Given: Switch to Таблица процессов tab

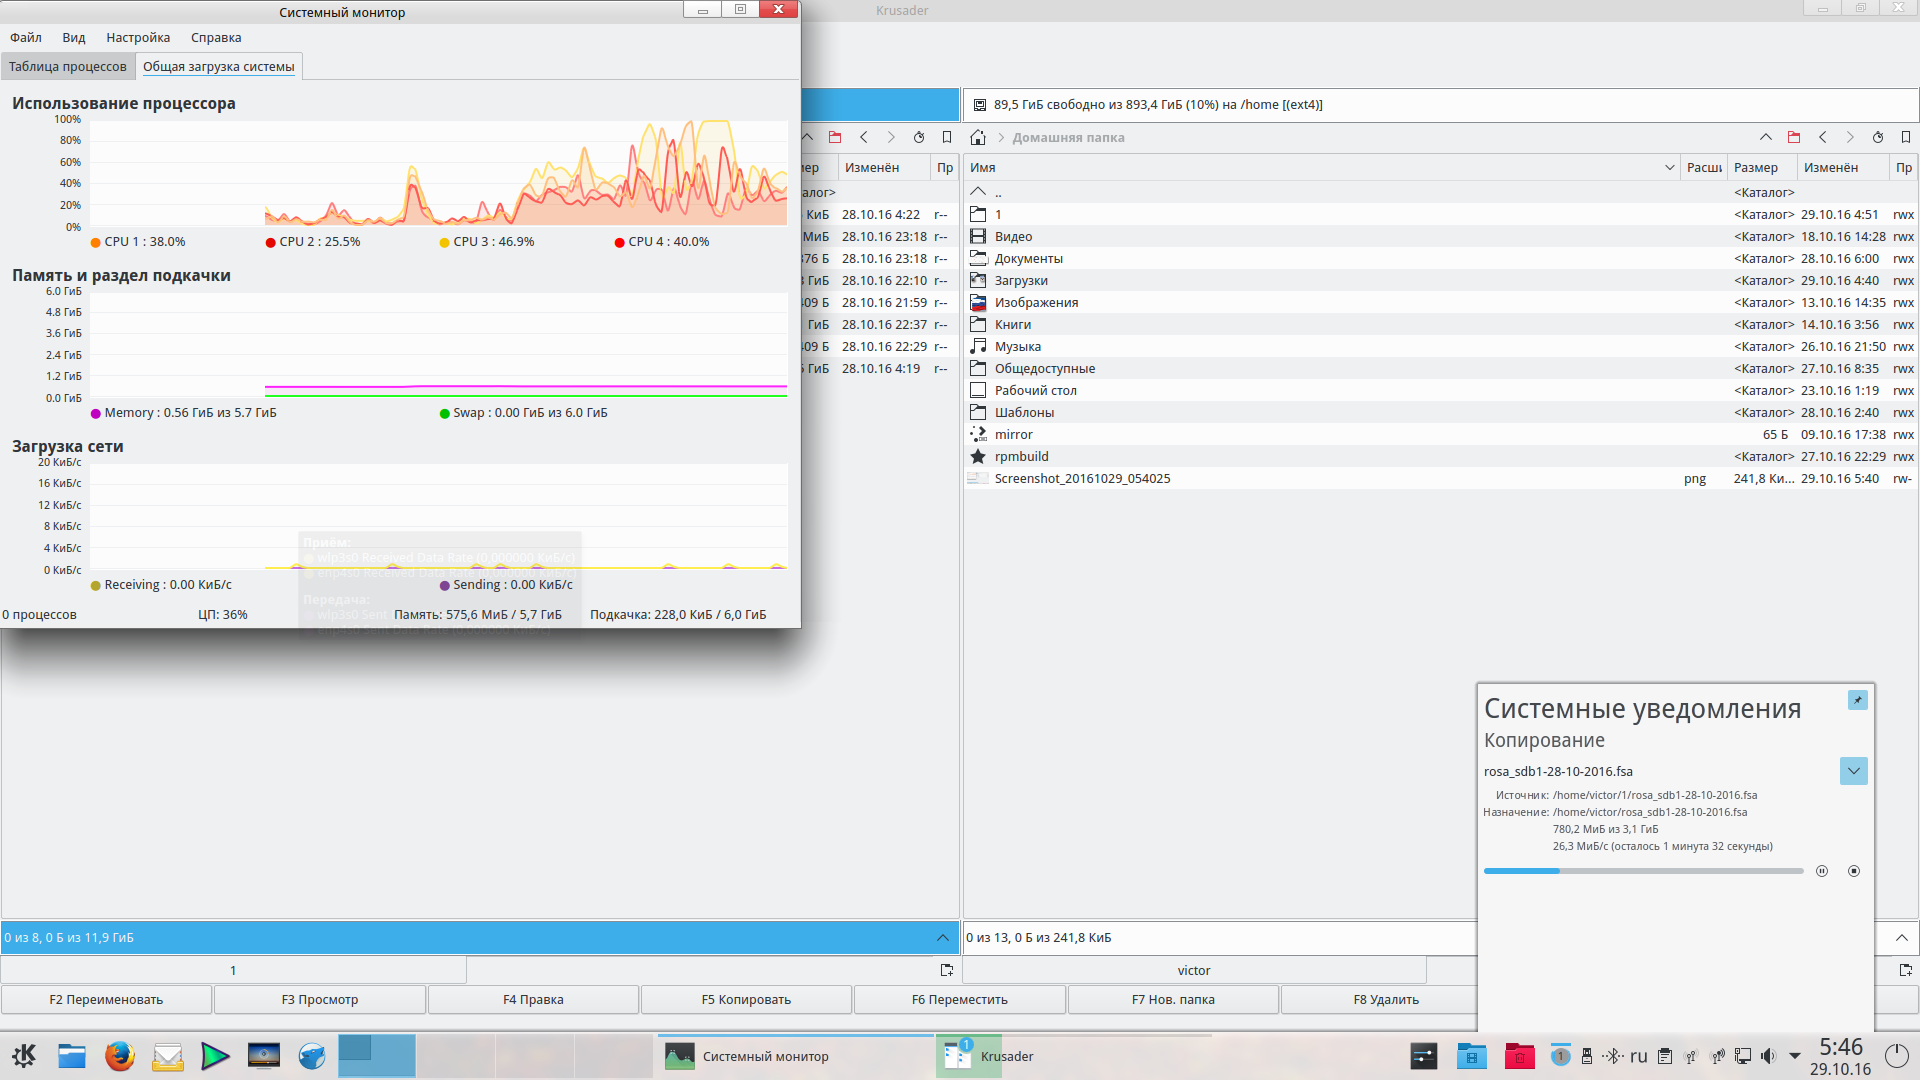Looking at the screenshot, I should coord(68,67).
